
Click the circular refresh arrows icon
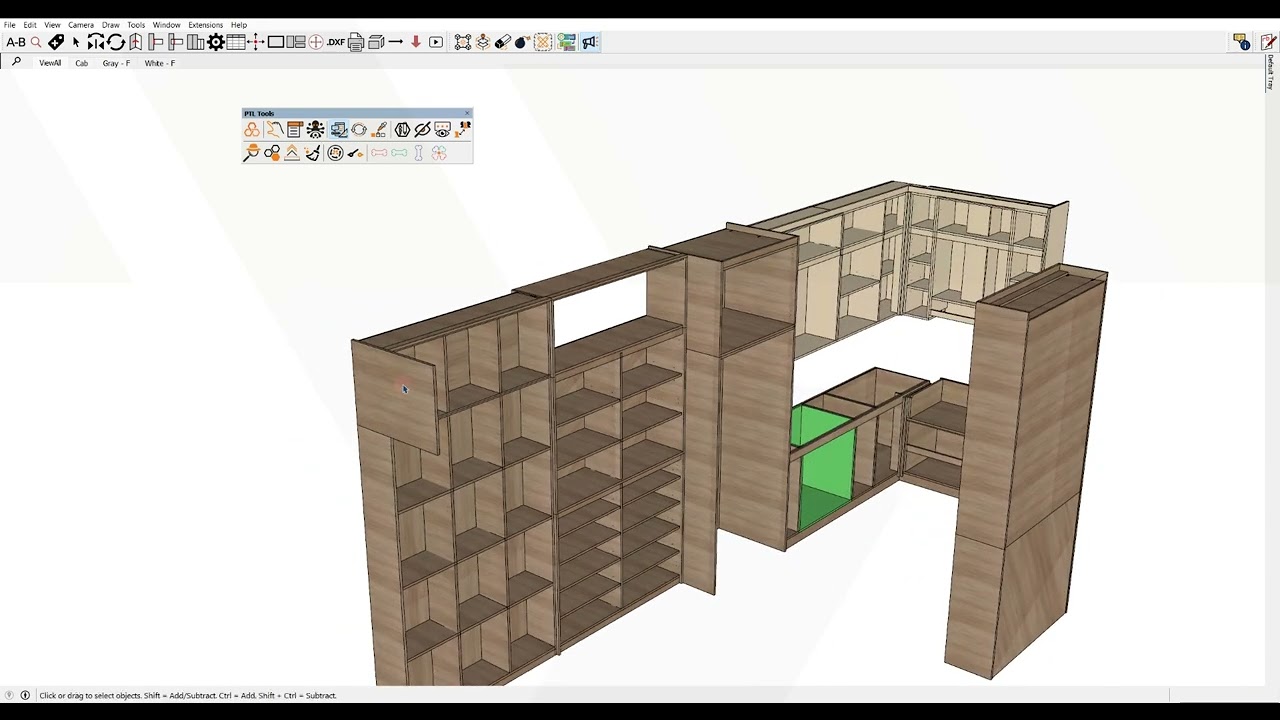click(x=116, y=42)
